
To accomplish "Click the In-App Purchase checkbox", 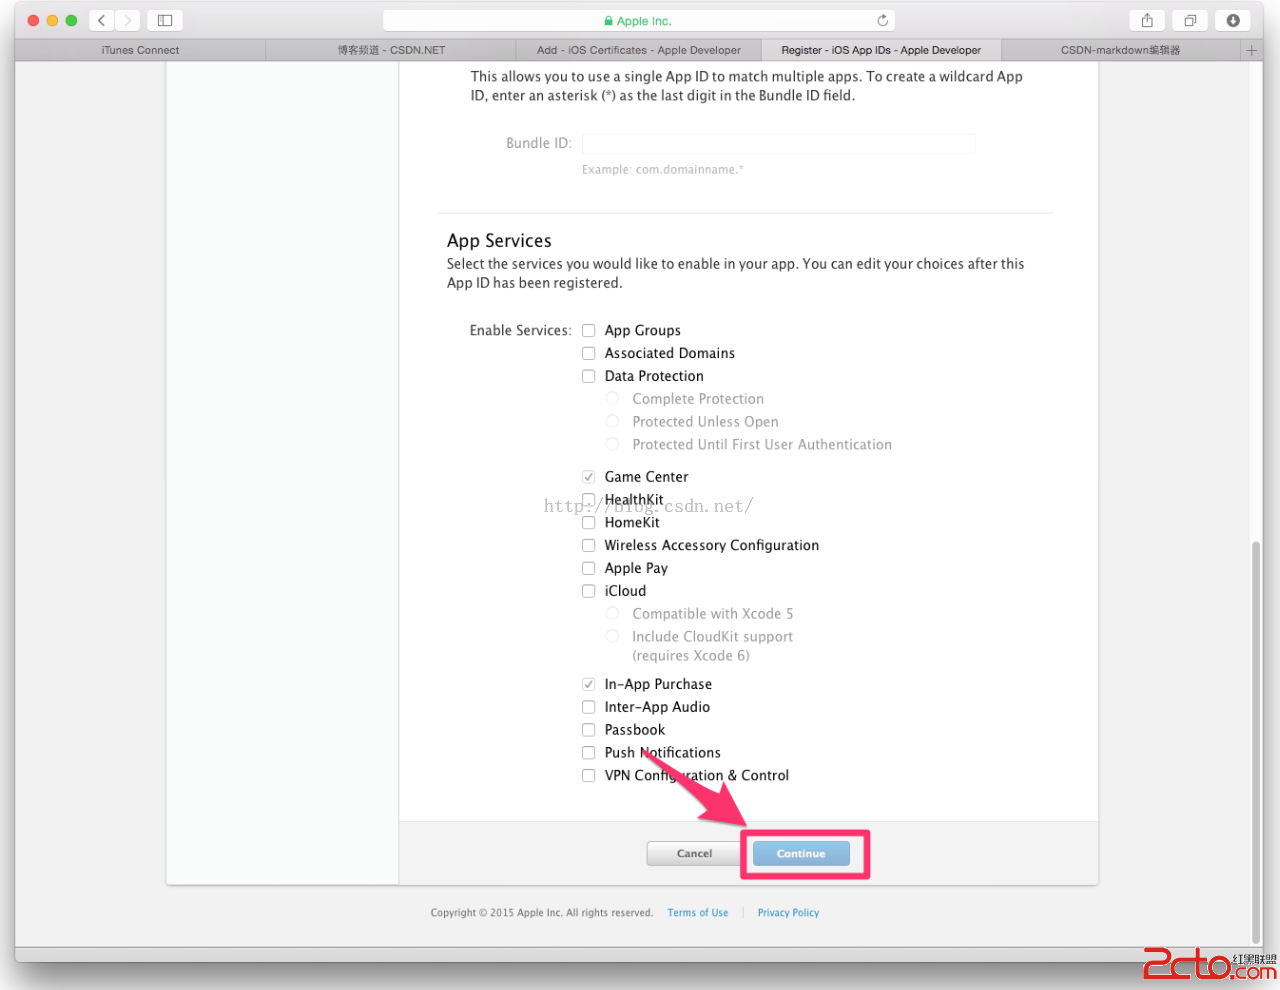I will (x=589, y=685).
